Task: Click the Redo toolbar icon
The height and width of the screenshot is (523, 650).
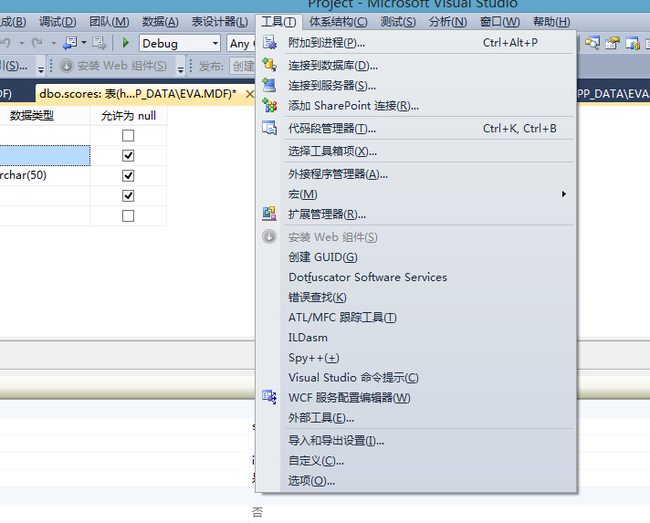Action: pyautogui.click(x=37, y=43)
